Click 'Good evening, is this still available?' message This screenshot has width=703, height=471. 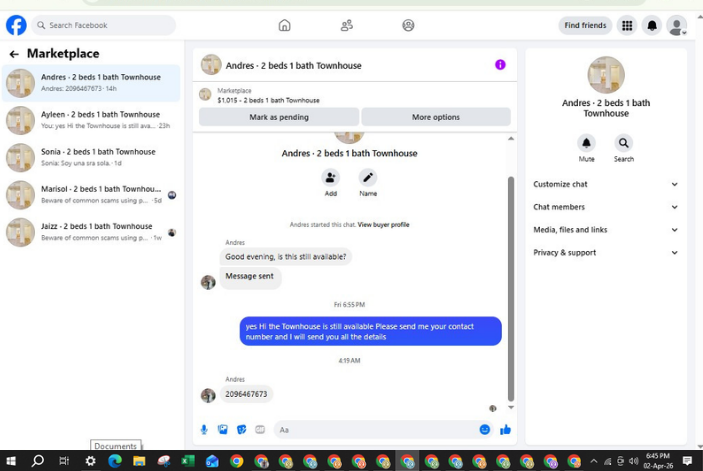(286, 256)
